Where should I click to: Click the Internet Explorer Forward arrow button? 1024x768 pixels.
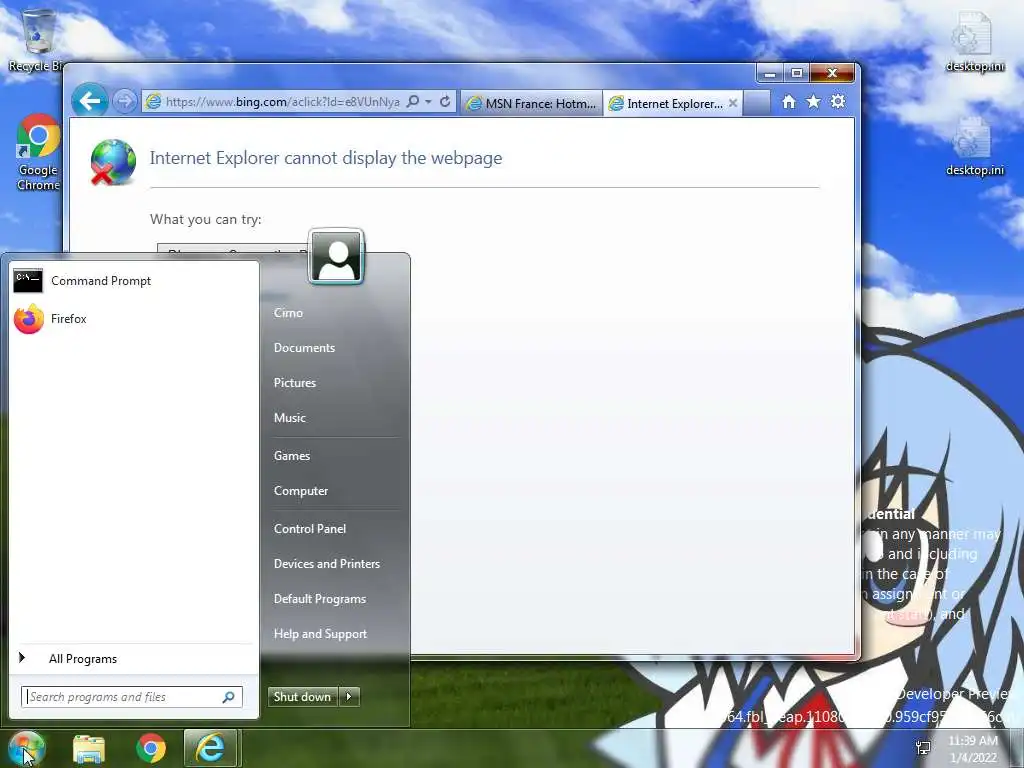tap(124, 101)
